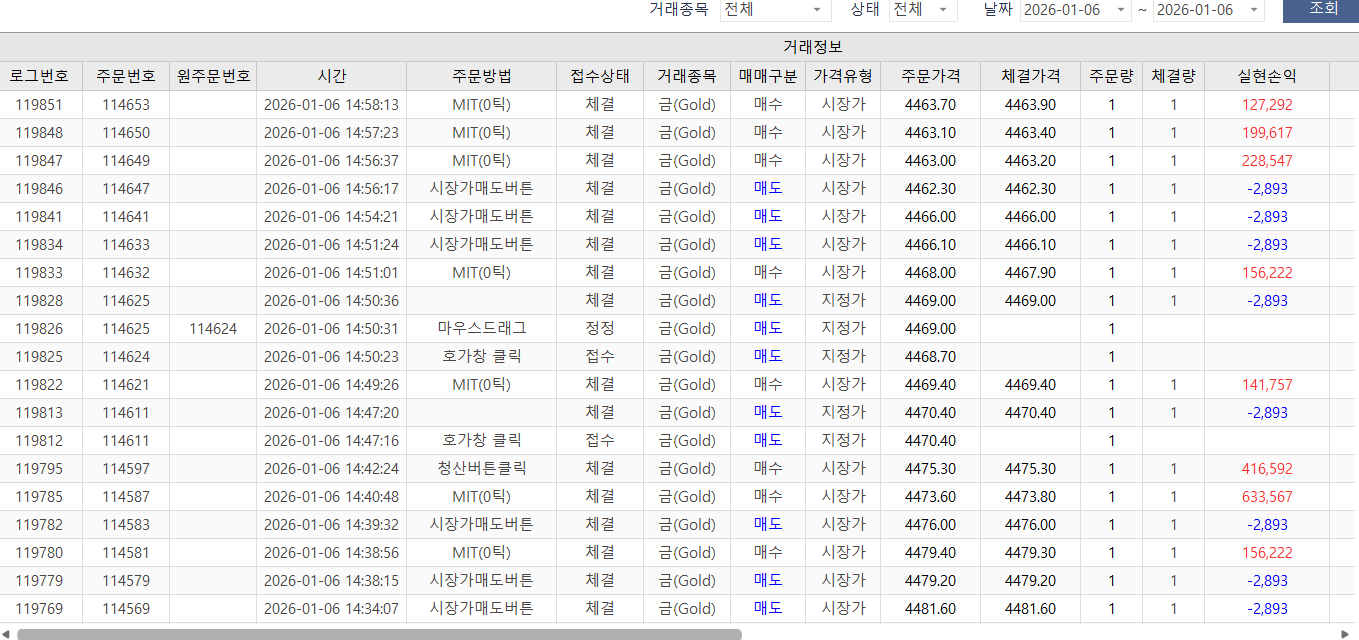Click 매수 in row 119833
Image resolution: width=1359 pixels, height=640 pixels.
[x=768, y=273]
